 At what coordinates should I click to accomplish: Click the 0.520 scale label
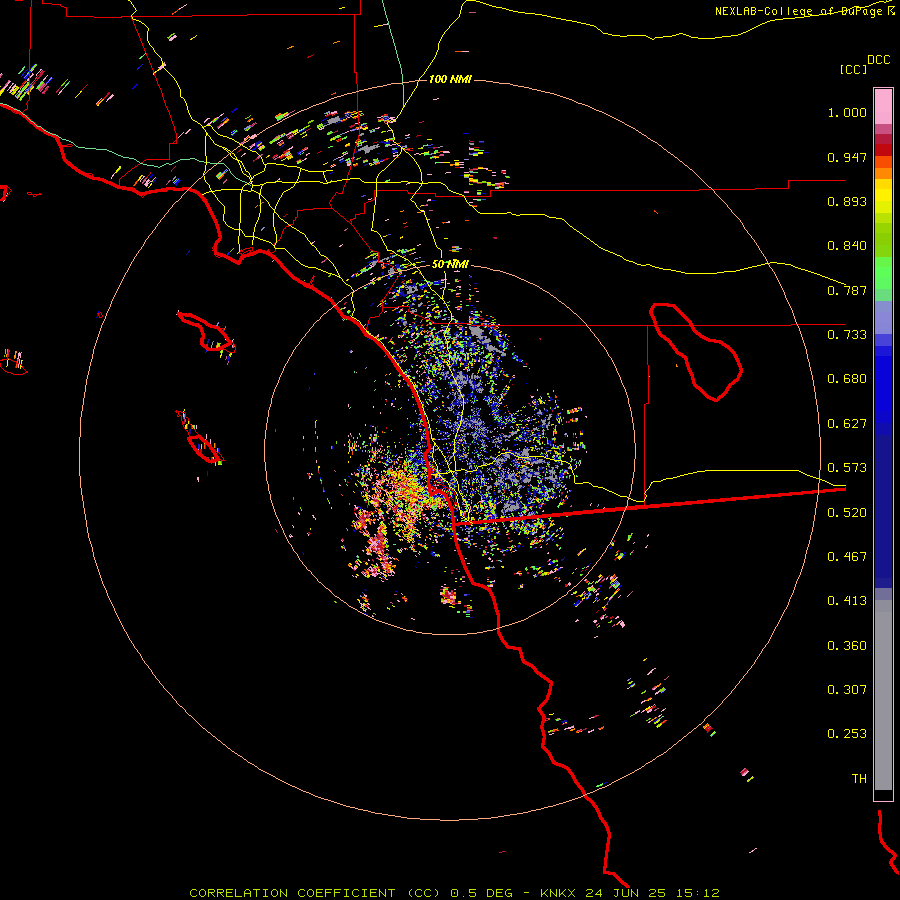(847, 513)
